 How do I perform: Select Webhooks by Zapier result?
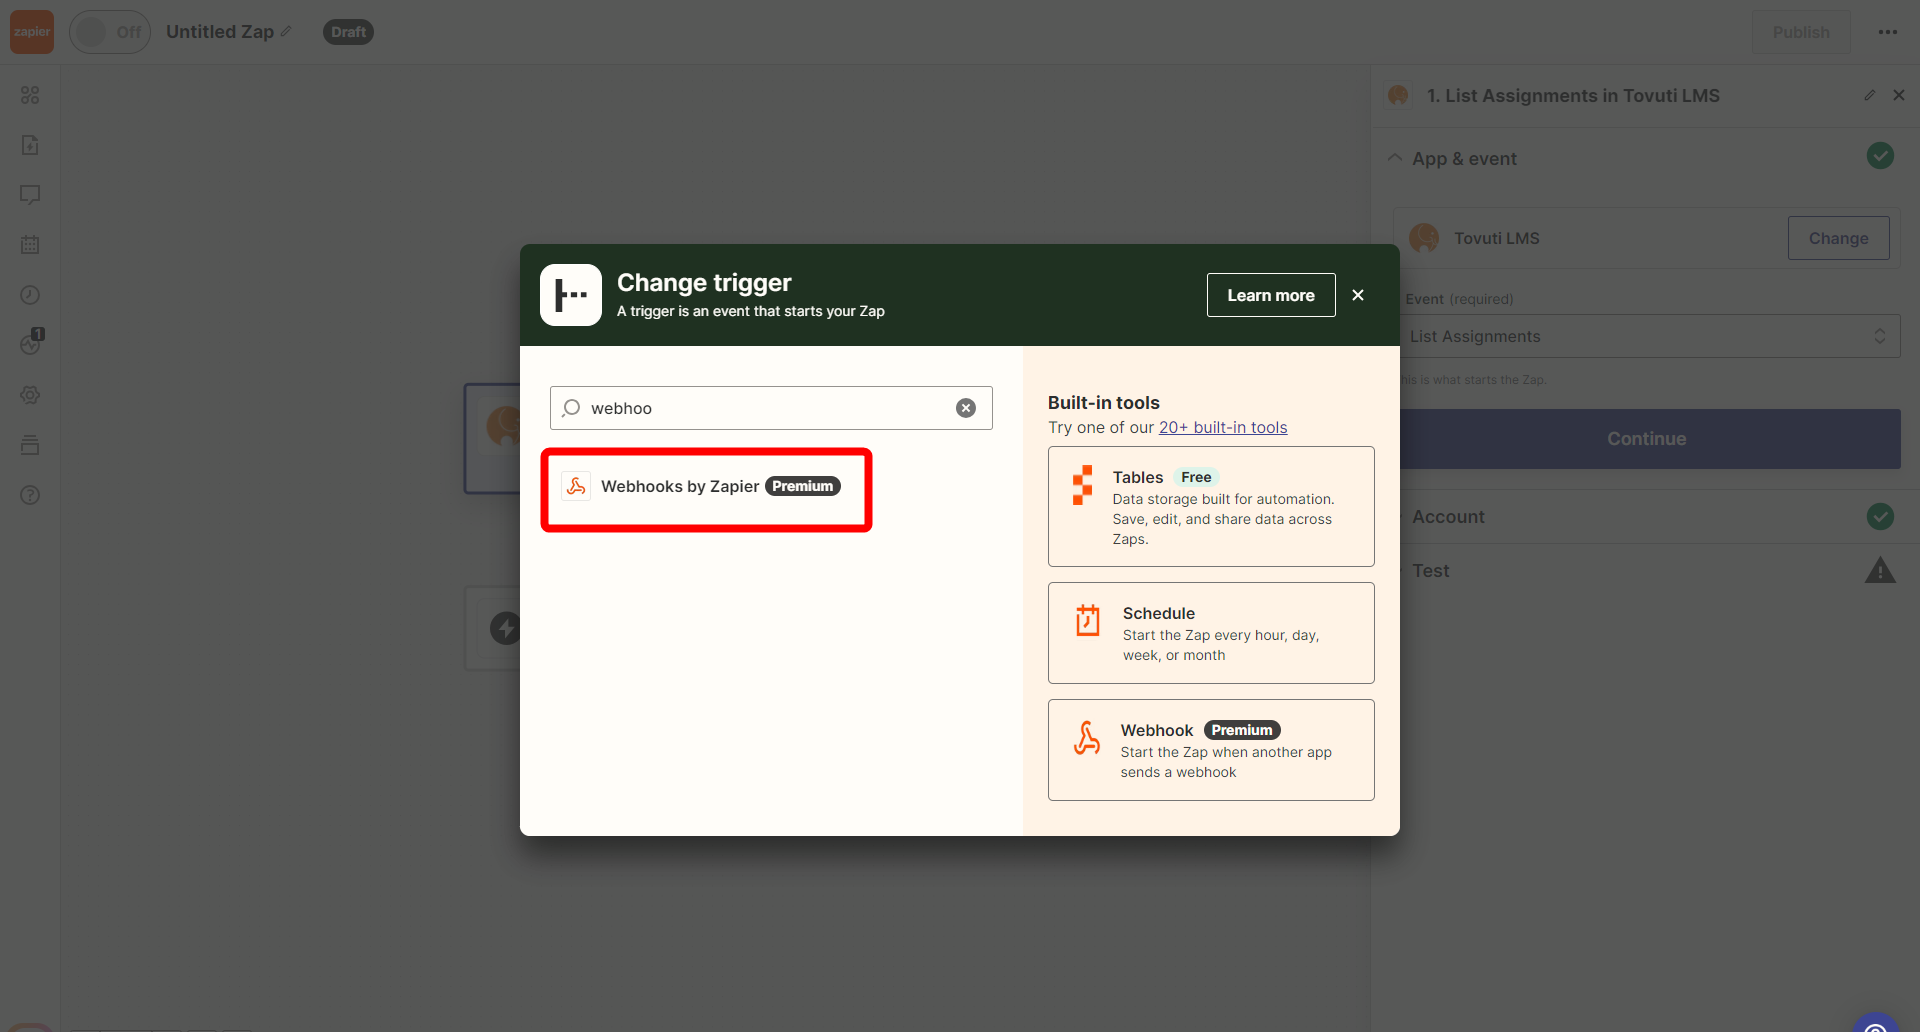706,487
